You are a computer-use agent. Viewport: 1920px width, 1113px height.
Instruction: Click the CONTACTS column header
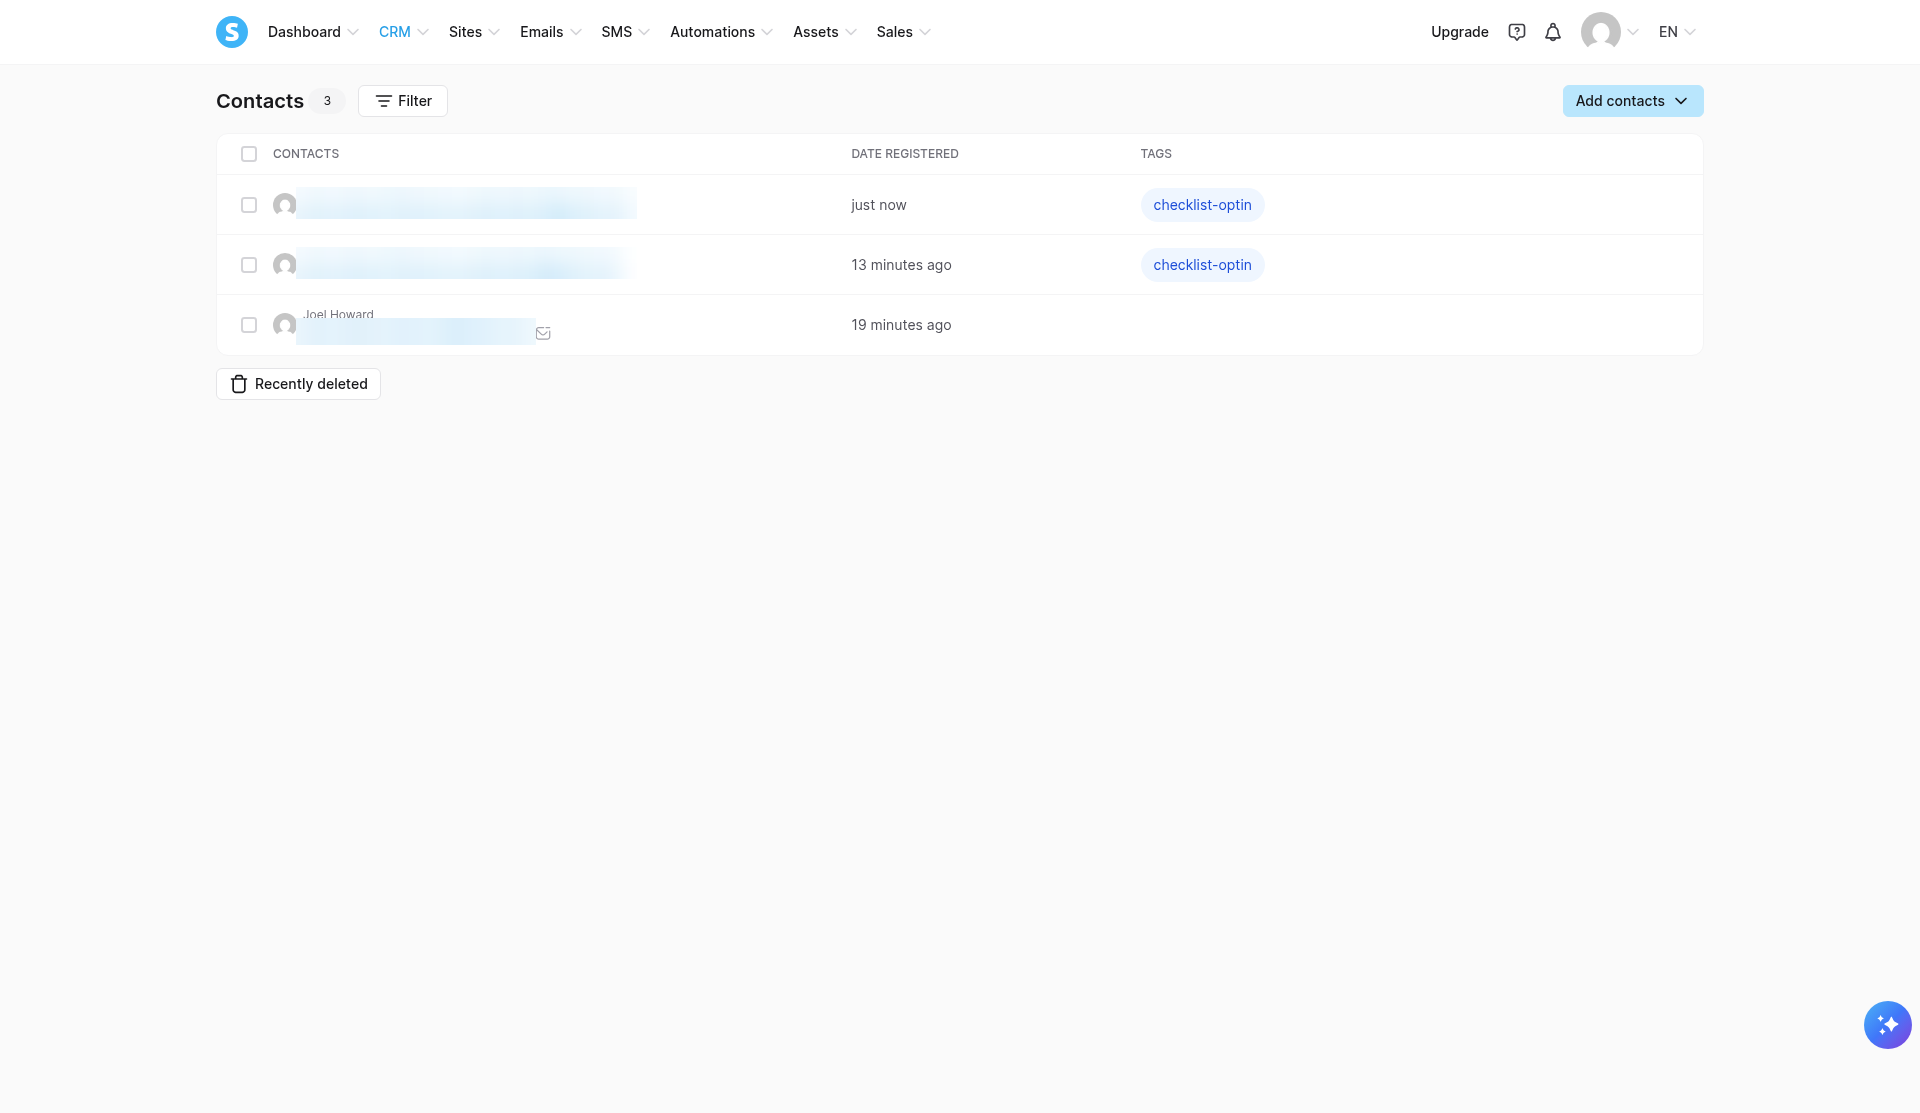(x=306, y=154)
